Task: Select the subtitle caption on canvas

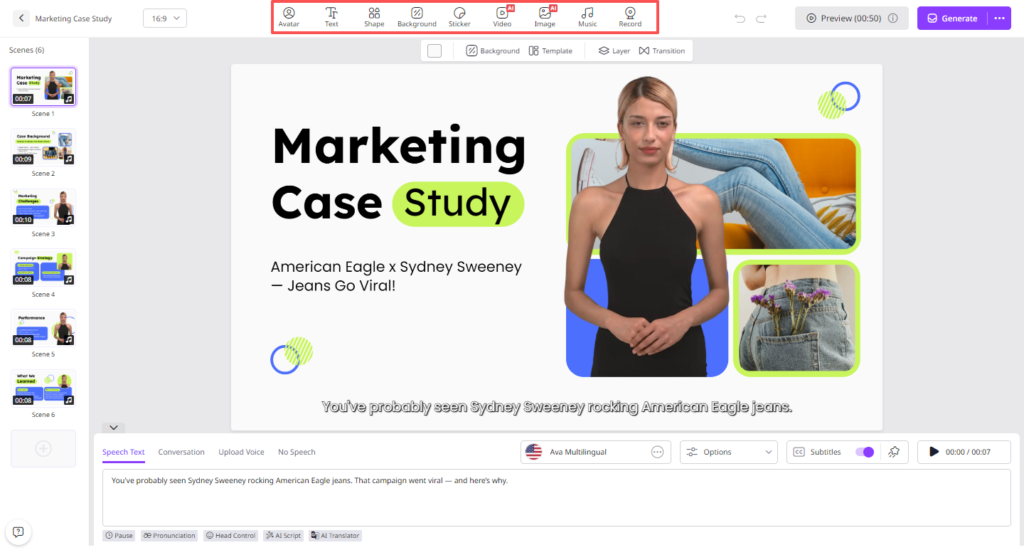Action: [x=556, y=407]
